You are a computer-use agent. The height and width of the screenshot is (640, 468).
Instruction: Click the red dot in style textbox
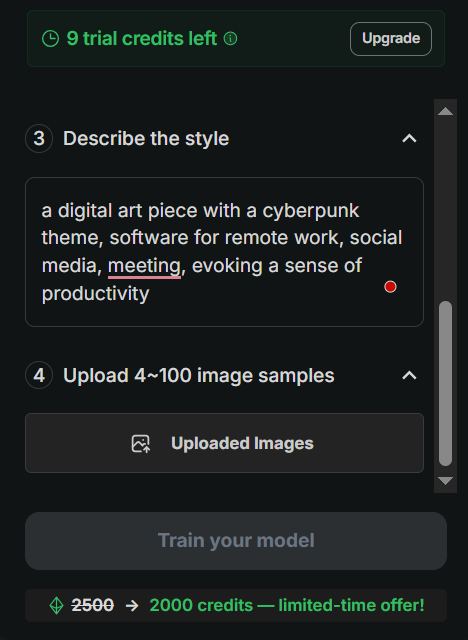click(x=390, y=287)
